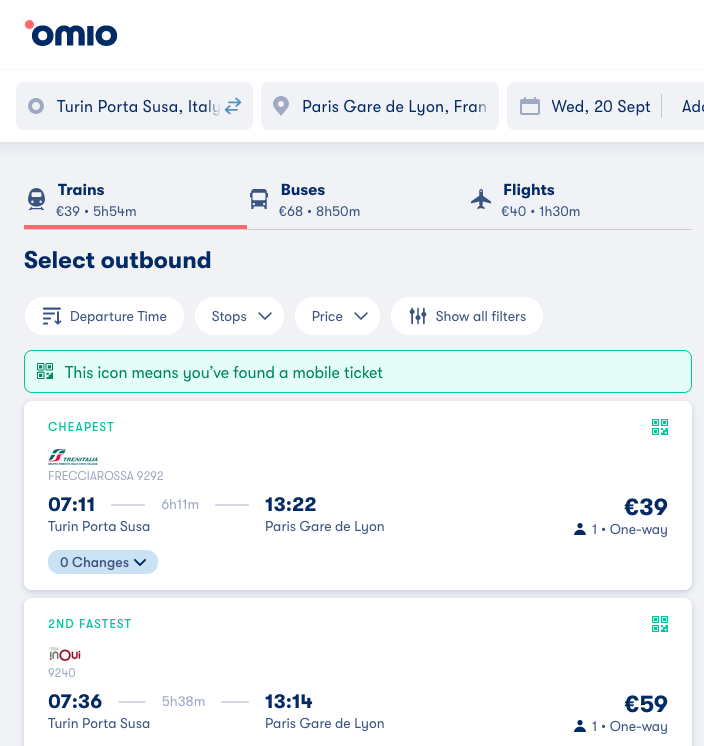Sort results by Departure Time

104,316
